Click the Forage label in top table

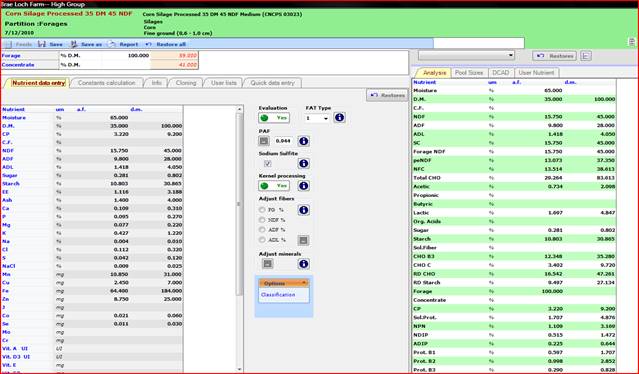click(11, 55)
